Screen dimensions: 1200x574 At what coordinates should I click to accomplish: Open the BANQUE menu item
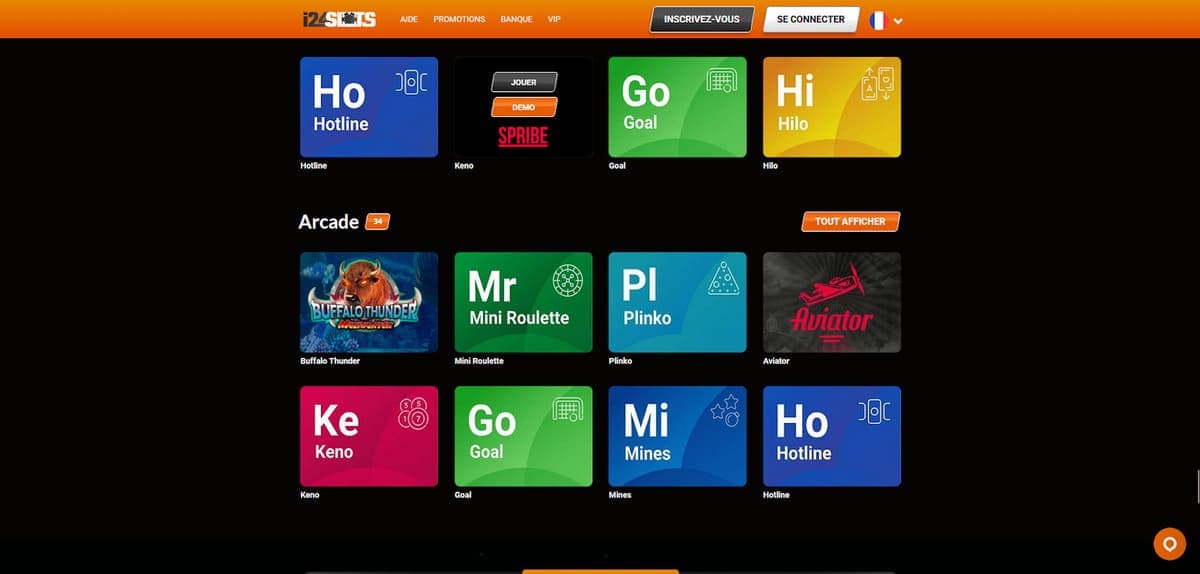(516, 19)
